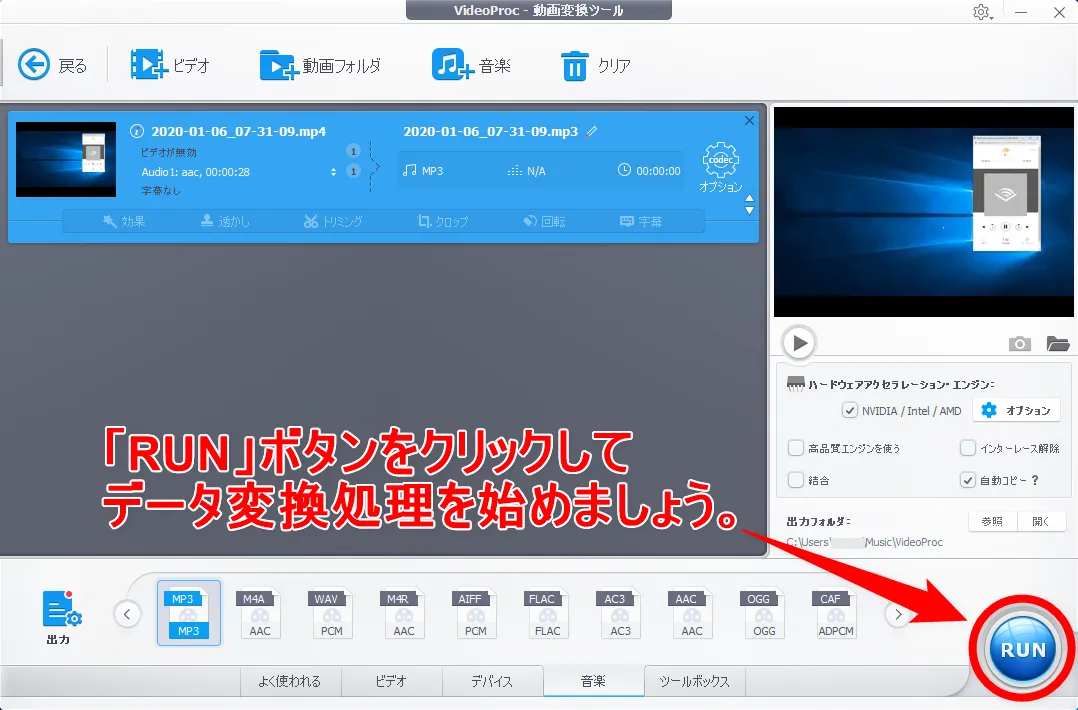Switch to the よく使われる tab
The width and height of the screenshot is (1078, 710).
(x=290, y=681)
